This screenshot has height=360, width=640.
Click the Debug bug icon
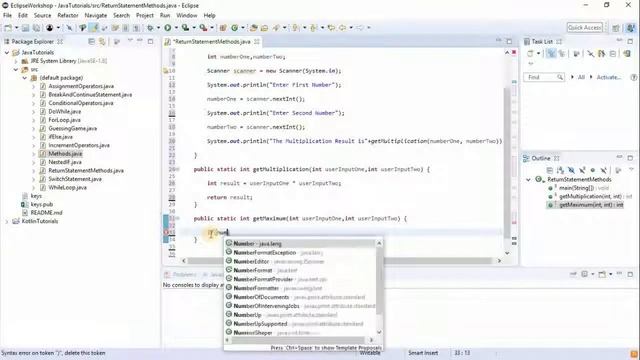[150, 28]
